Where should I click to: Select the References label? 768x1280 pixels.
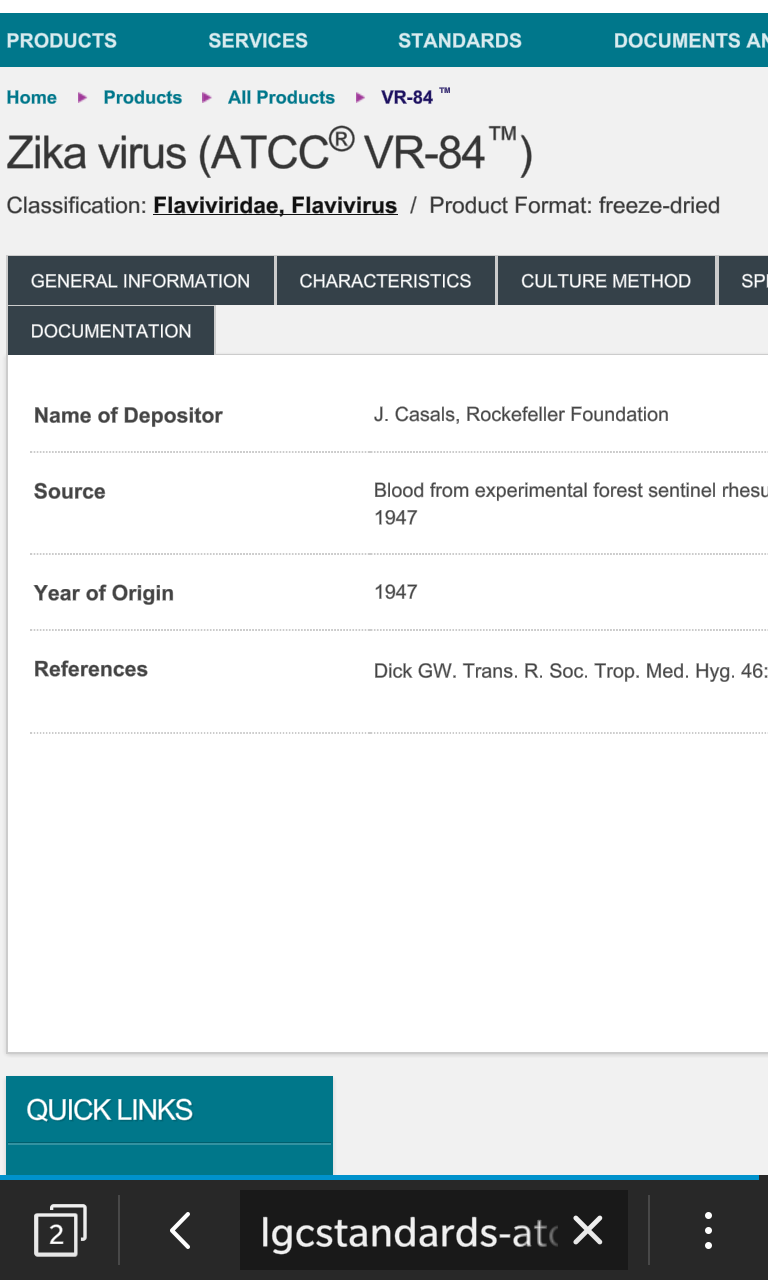click(91, 670)
